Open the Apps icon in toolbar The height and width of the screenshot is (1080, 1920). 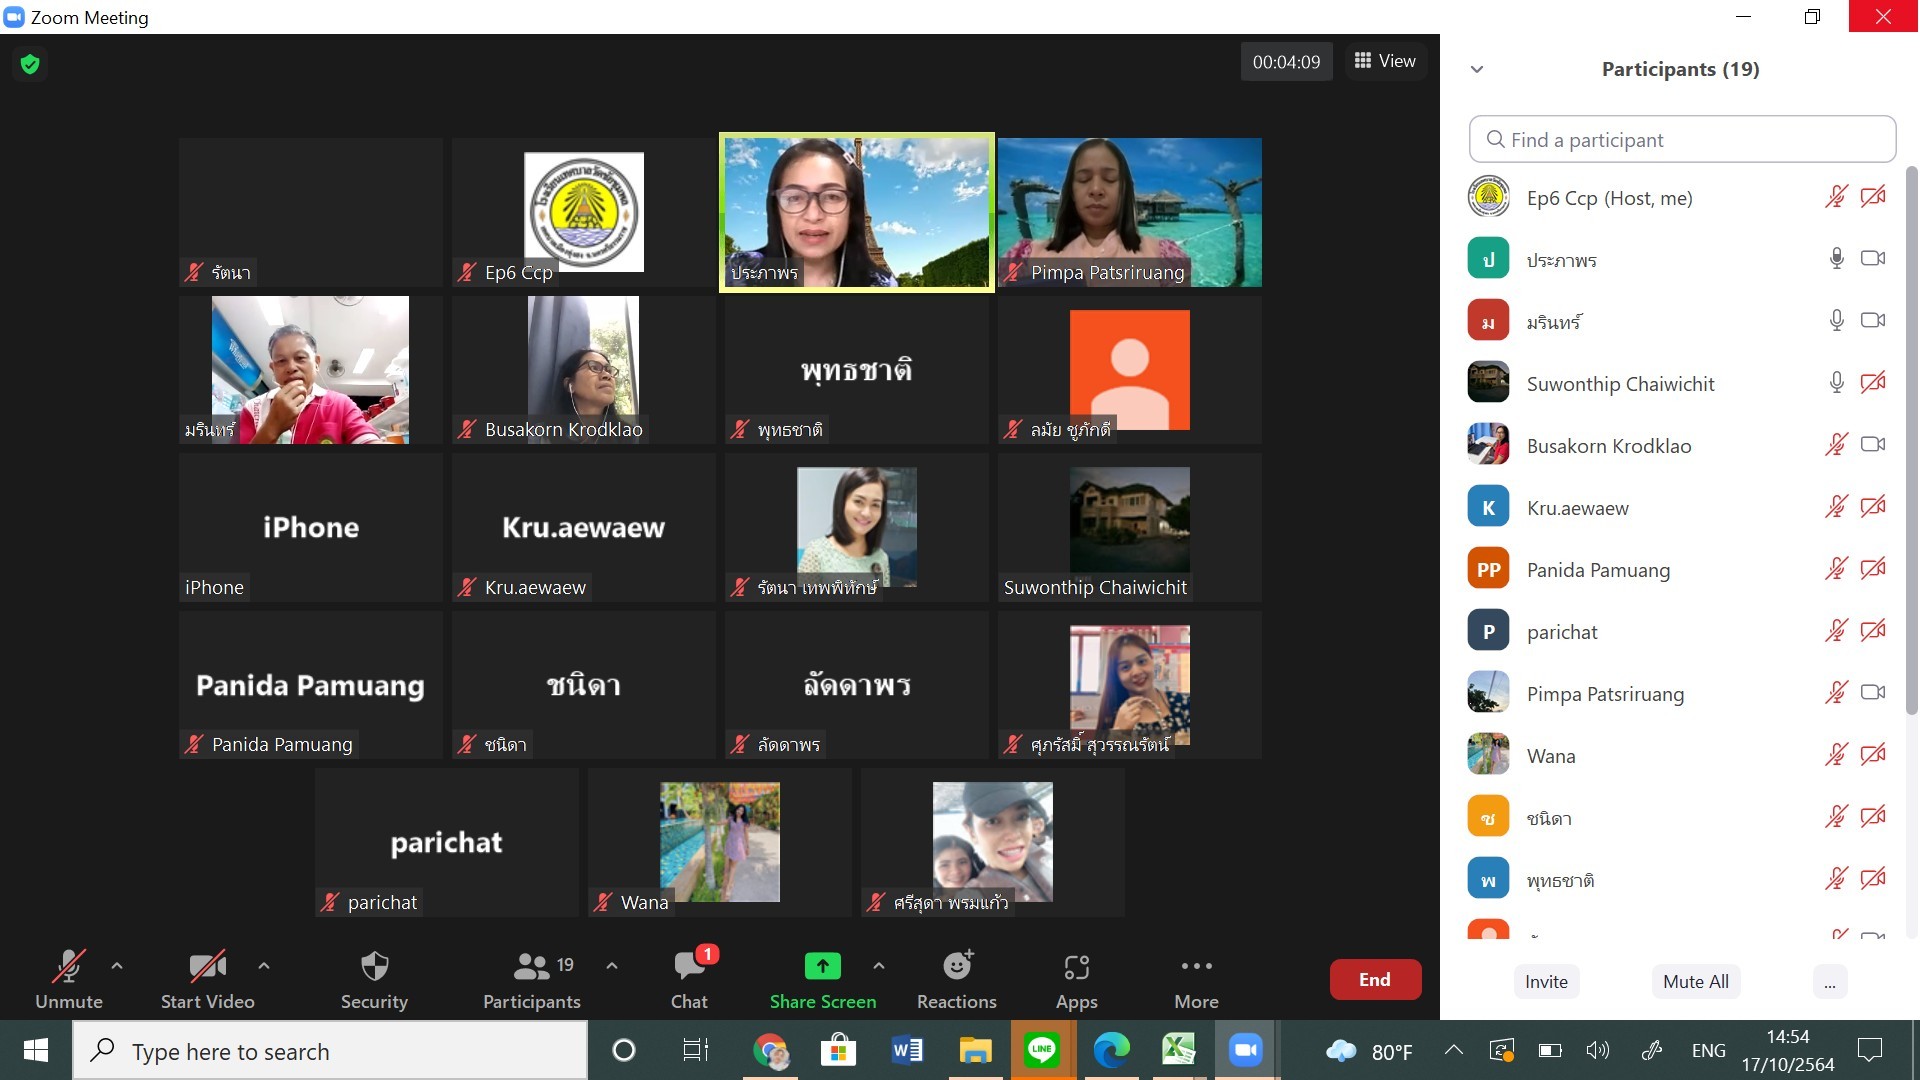(x=1076, y=967)
